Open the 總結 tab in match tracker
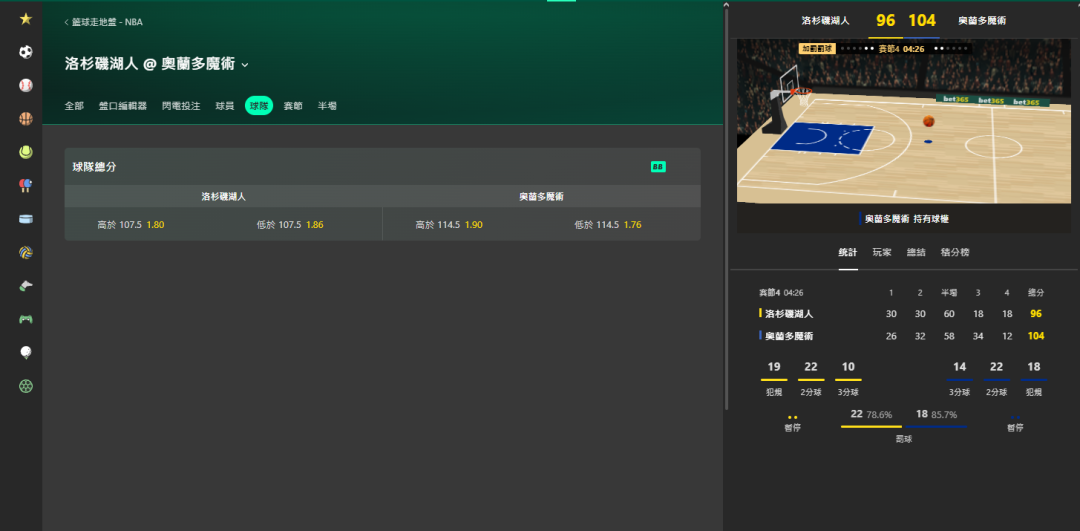This screenshot has height=531, width=1080. point(916,253)
